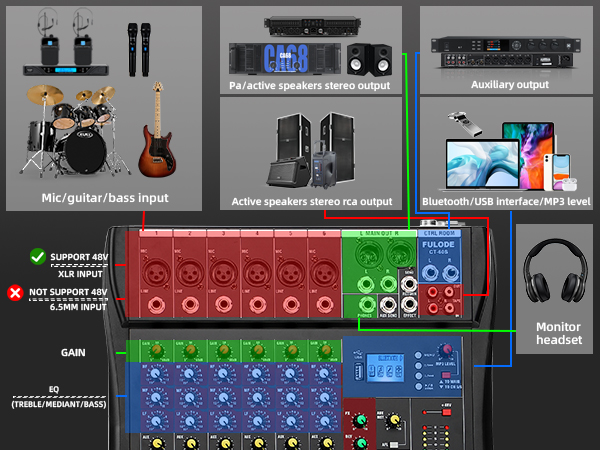Select channel 4 line input jack
Viewport: 600px width, 450px height.
click(x=257, y=305)
